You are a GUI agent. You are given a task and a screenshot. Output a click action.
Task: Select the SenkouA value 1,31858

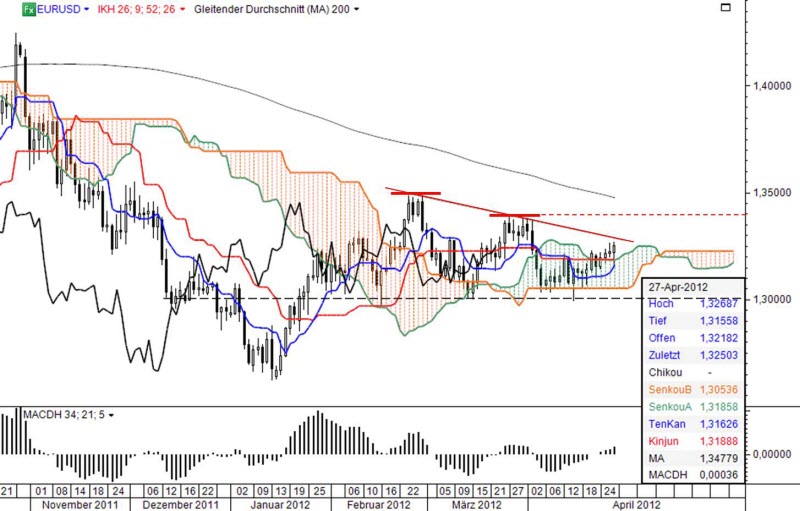(x=718, y=407)
